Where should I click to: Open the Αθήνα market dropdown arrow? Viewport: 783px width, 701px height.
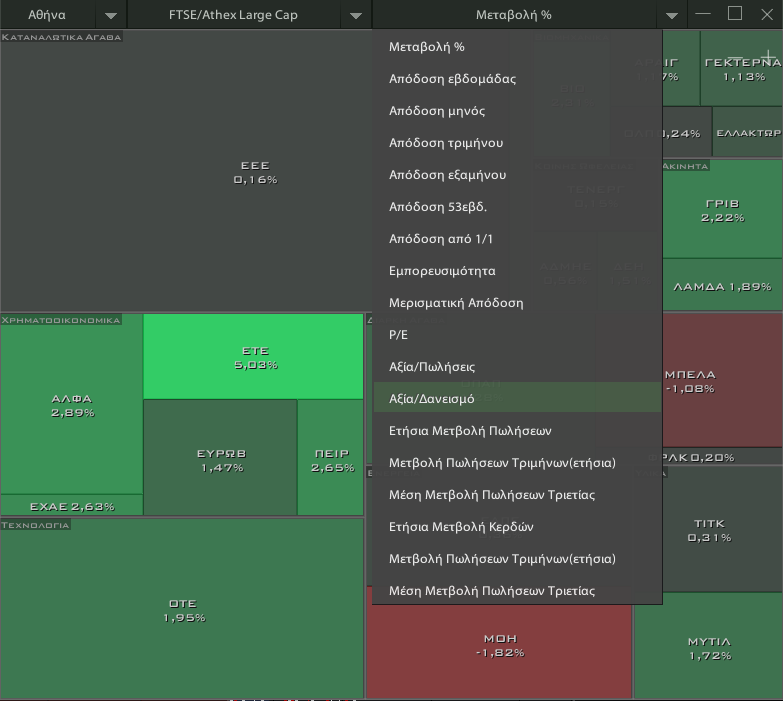coord(111,15)
